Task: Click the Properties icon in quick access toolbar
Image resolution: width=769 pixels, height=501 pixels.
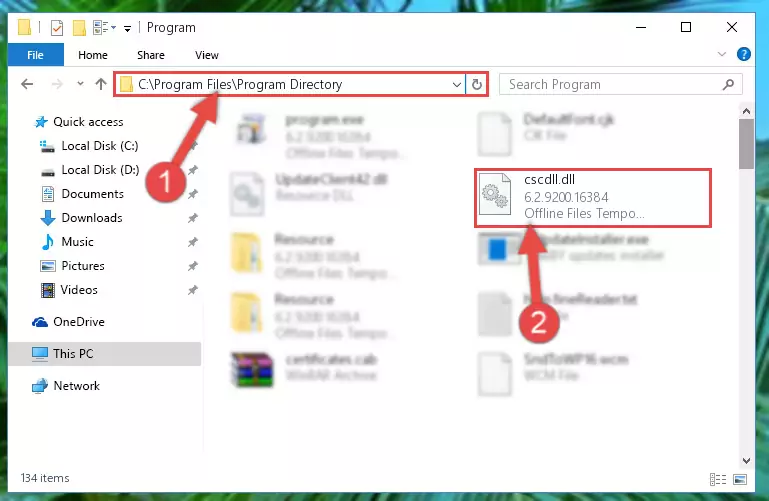Action: tap(57, 28)
